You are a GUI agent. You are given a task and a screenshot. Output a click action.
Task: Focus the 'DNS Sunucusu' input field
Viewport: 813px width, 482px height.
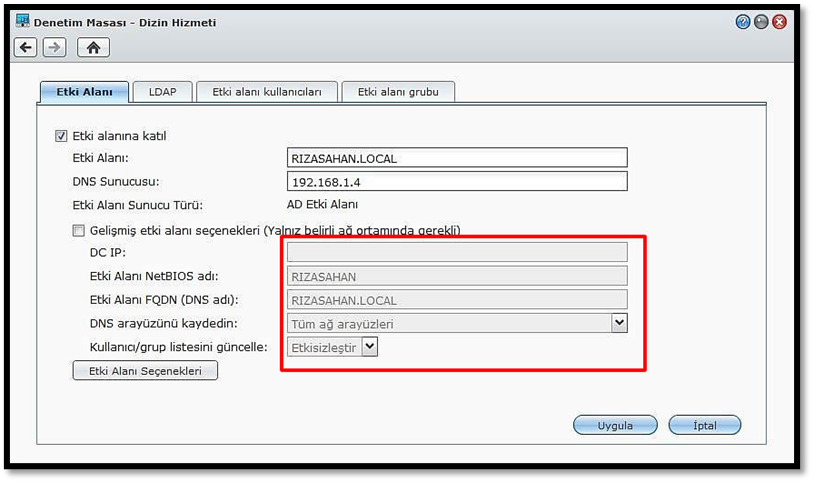tap(457, 181)
